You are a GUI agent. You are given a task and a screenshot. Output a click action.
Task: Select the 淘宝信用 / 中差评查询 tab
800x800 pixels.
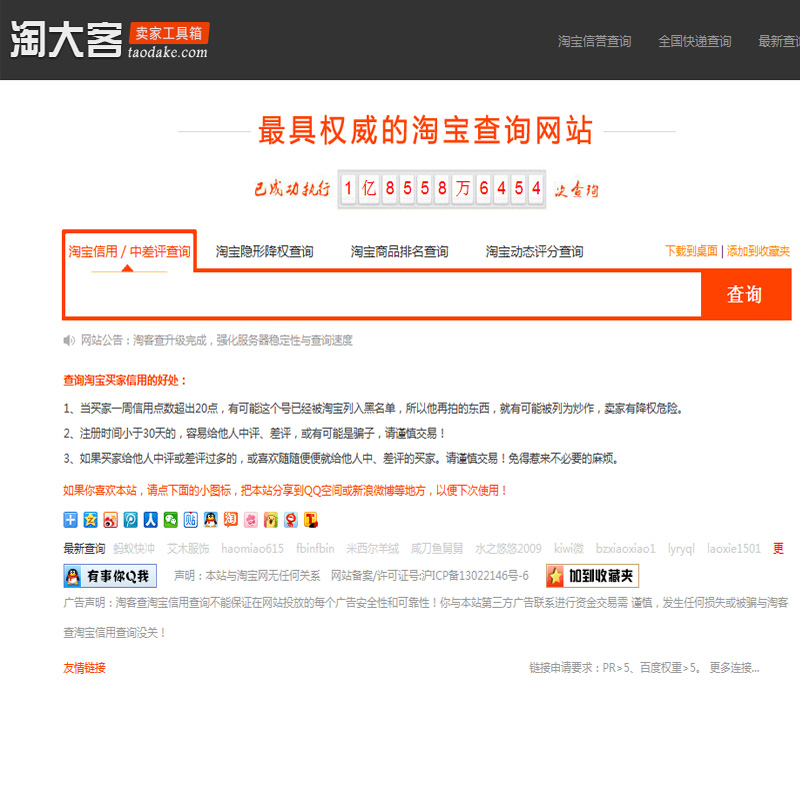coord(130,251)
